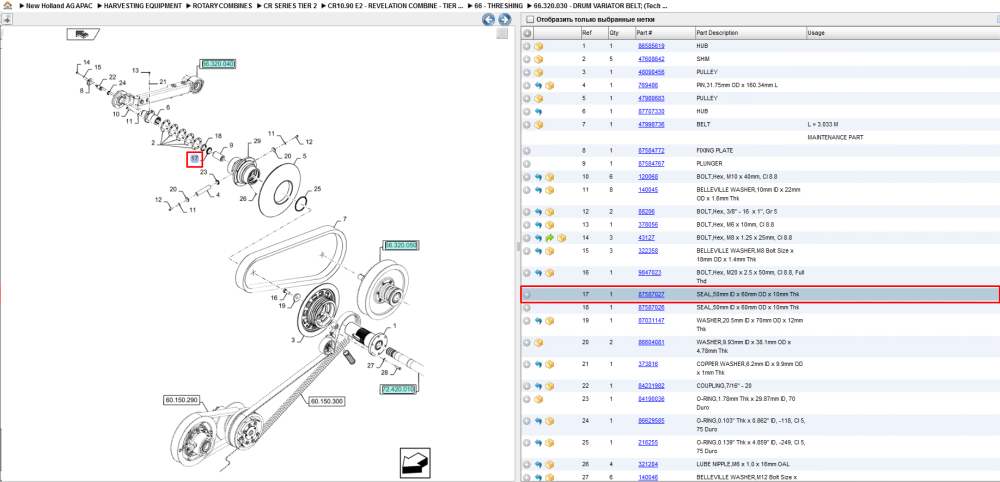The width and height of the screenshot is (1000, 482).
Task: Click the blue arrow icon for part 378056
Action: point(538,225)
